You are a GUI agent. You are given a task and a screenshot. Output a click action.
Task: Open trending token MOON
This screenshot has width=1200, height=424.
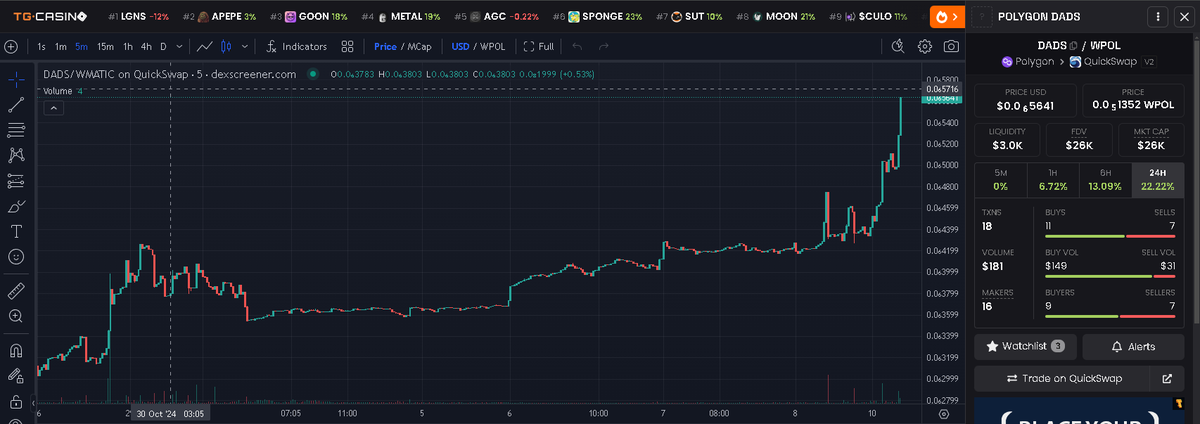775,17
